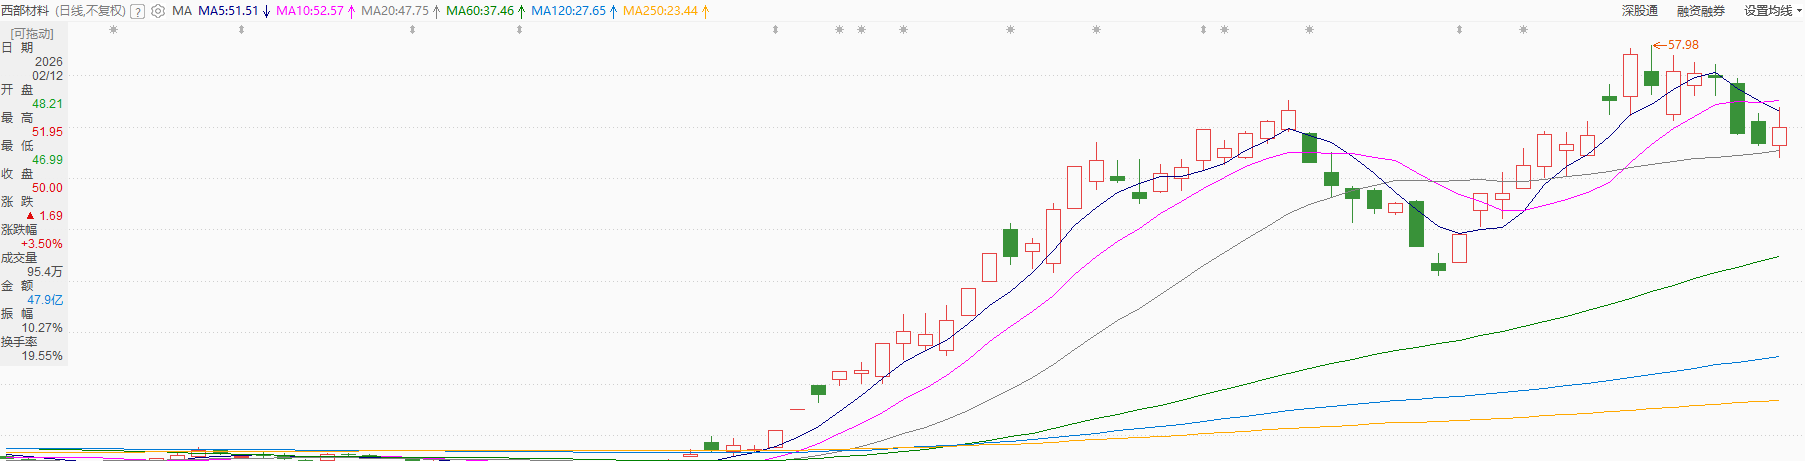Image resolution: width=1805 pixels, height=461 pixels.
Task: Grab the [可拖动] info panel handle
Action: [x=32, y=33]
